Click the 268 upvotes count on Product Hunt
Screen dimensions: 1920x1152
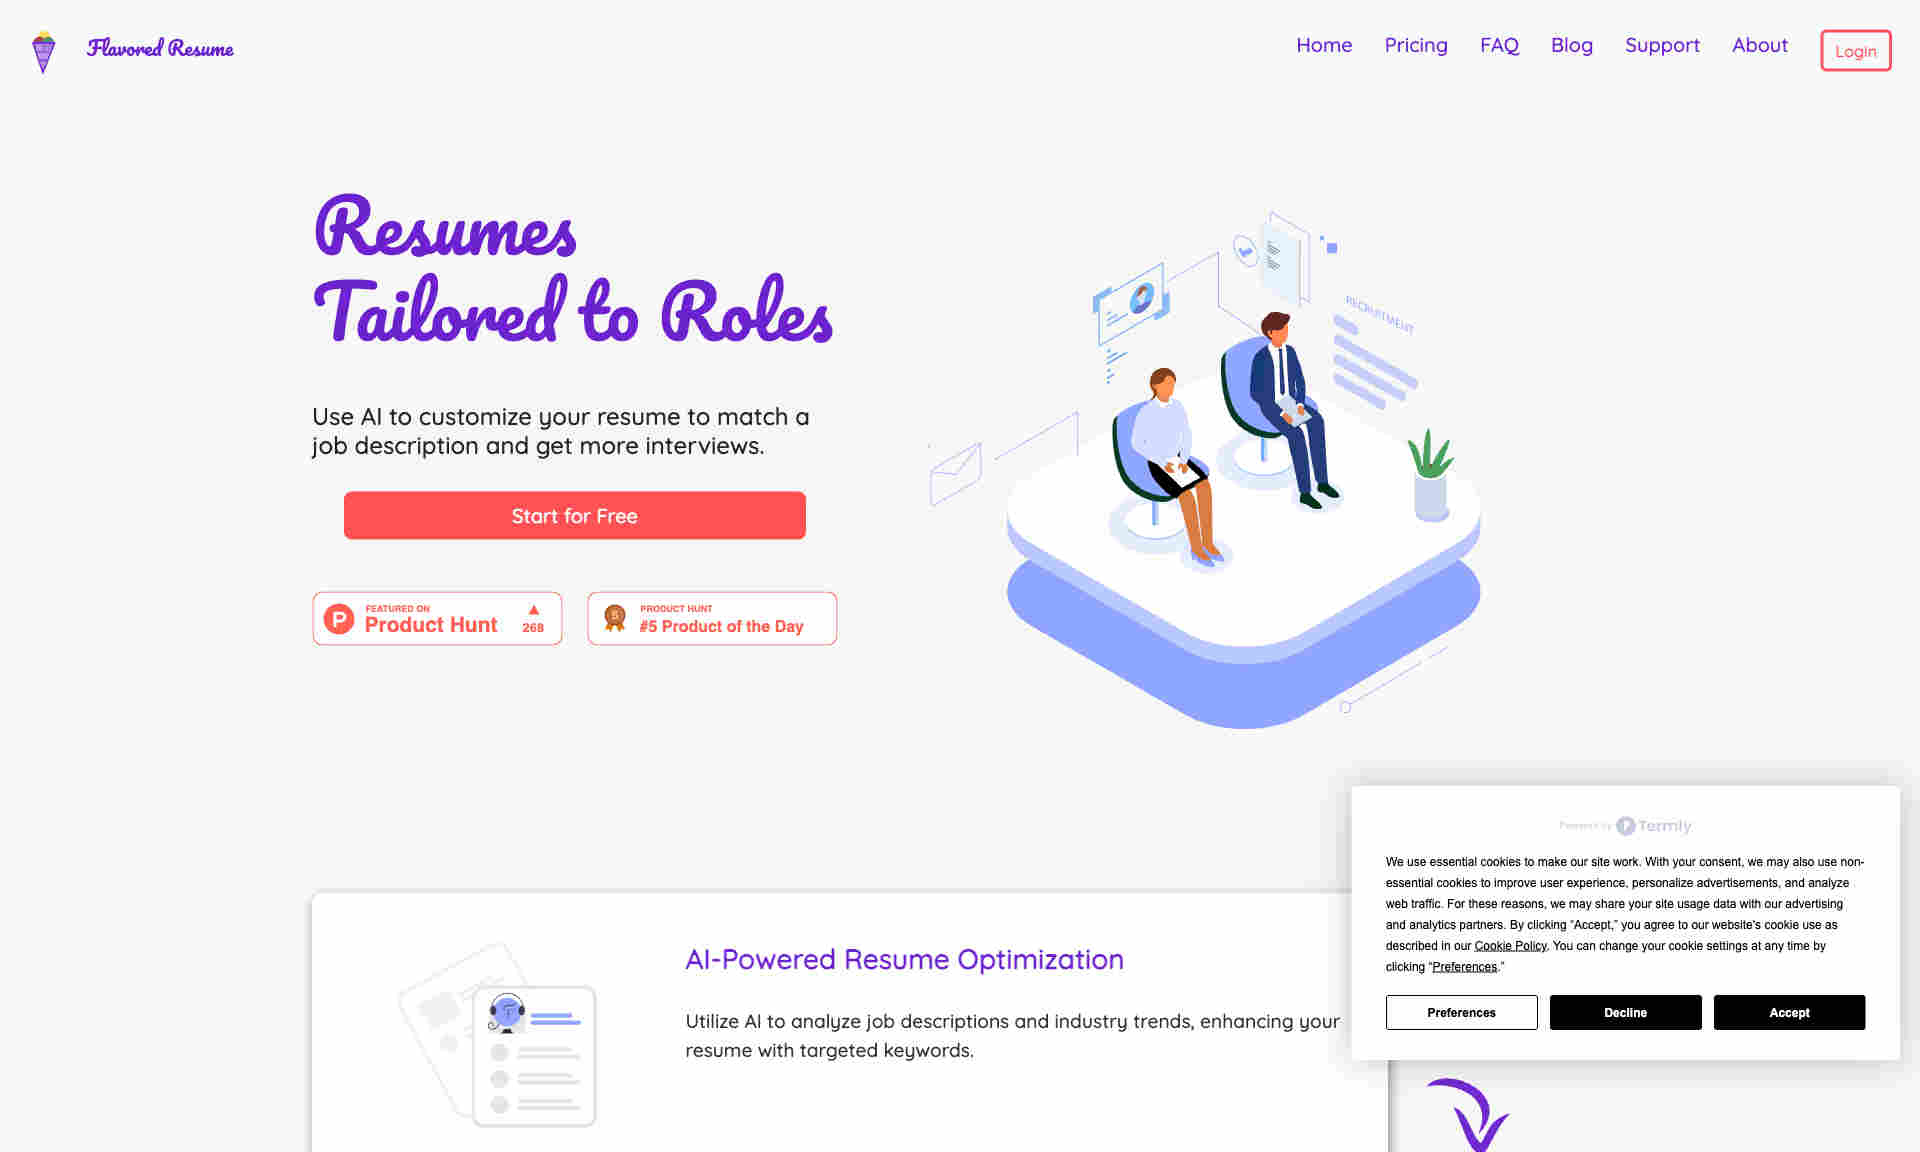[x=533, y=627]
